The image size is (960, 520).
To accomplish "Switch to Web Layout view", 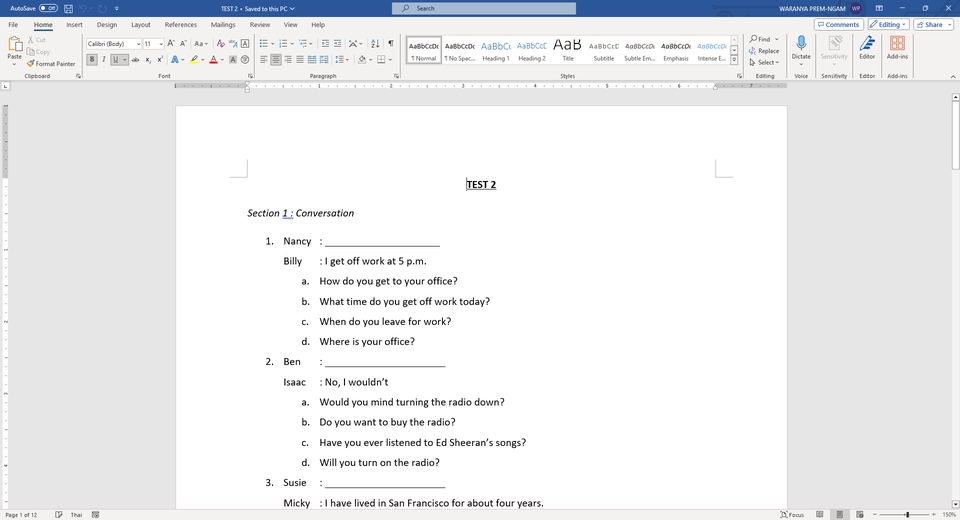I will (860, 514).
